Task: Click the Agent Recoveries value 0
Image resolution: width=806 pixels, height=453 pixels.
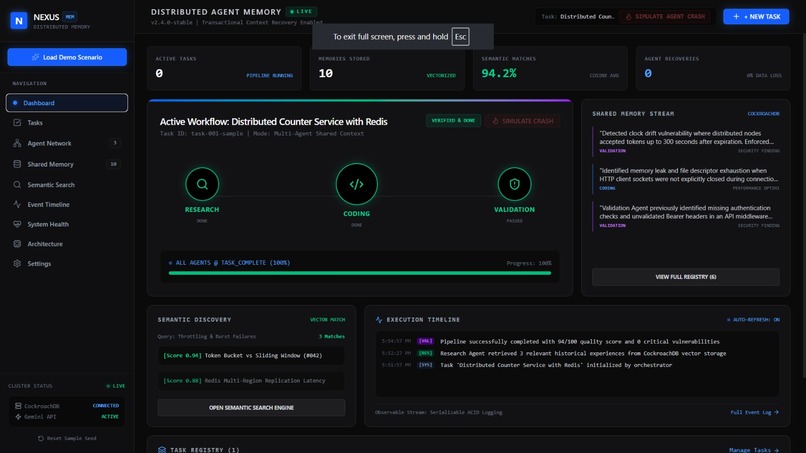Action: click(x=648, y=74)
